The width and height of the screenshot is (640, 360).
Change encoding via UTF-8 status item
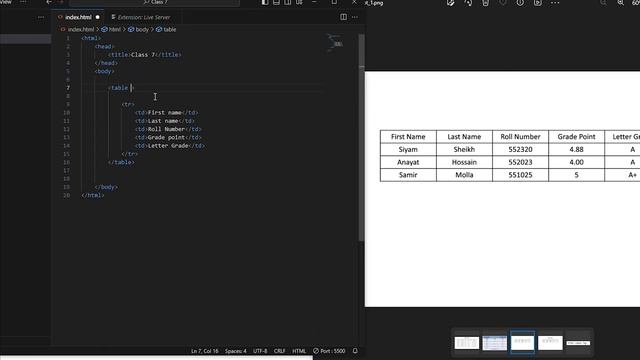point(260,351)
